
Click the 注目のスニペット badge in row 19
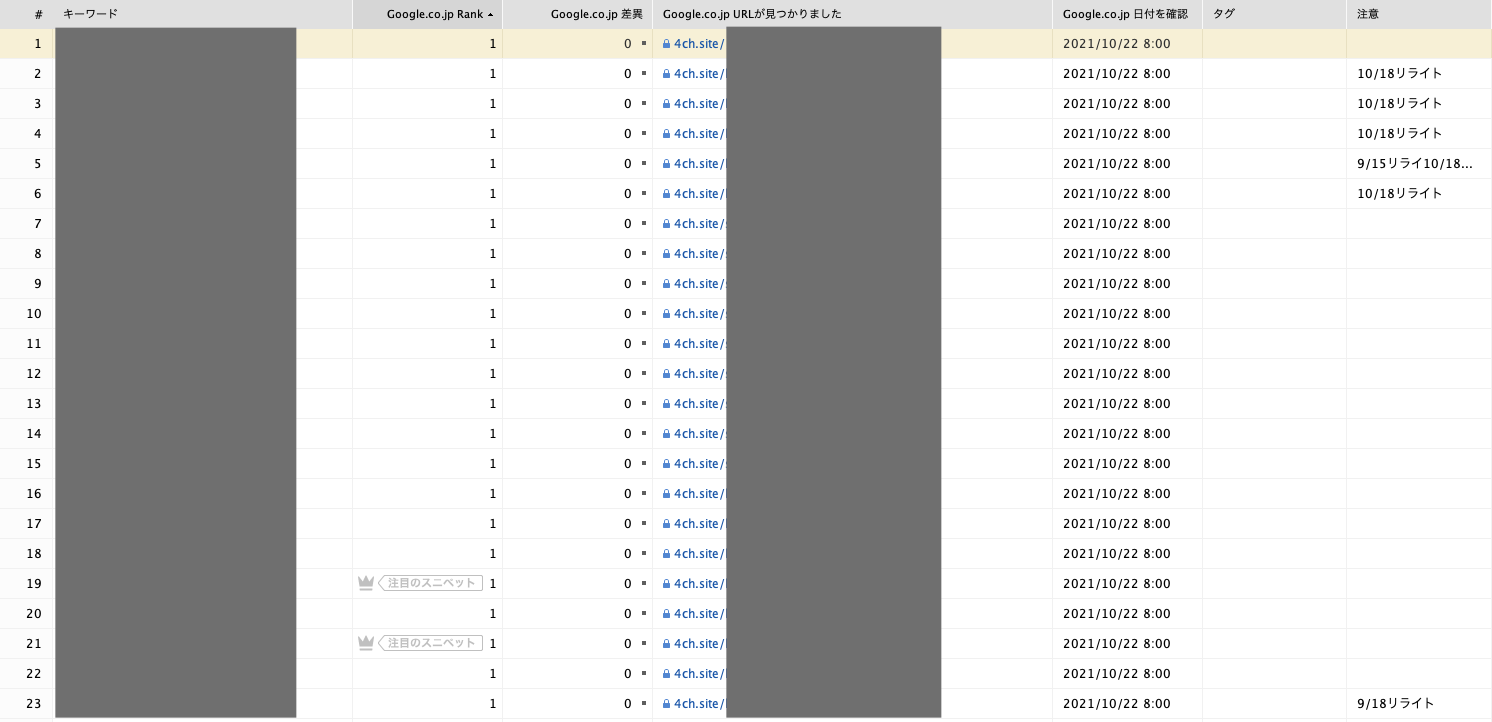click(431, 583)
